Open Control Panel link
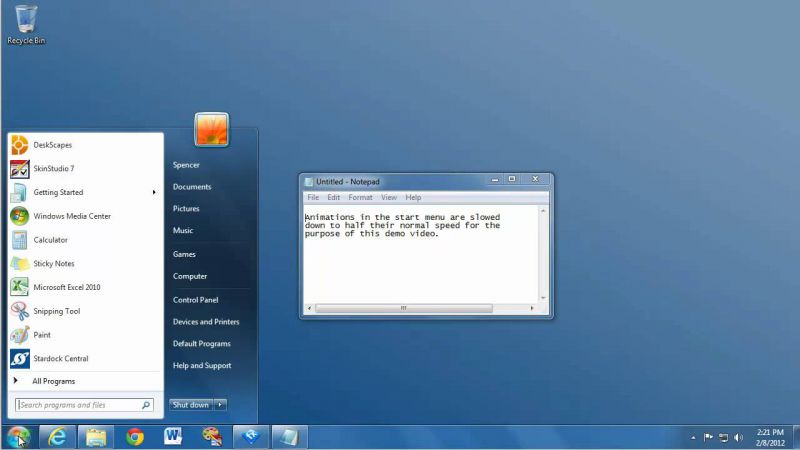 (x=195, y=300)
